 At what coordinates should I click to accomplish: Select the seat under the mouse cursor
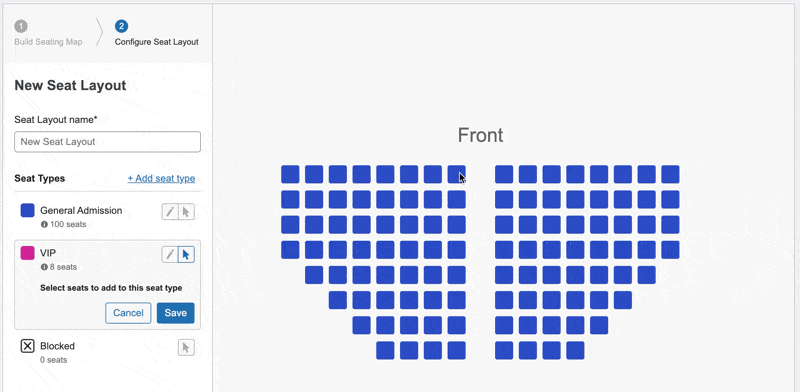coord(457,174)
